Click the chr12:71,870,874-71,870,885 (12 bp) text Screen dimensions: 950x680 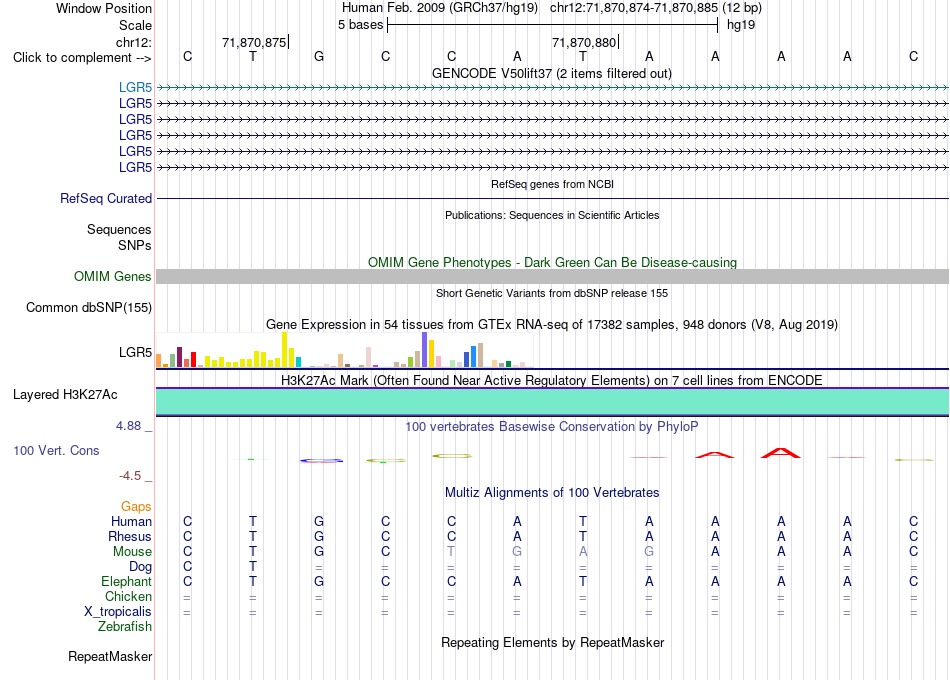click(x=656, y=8)
